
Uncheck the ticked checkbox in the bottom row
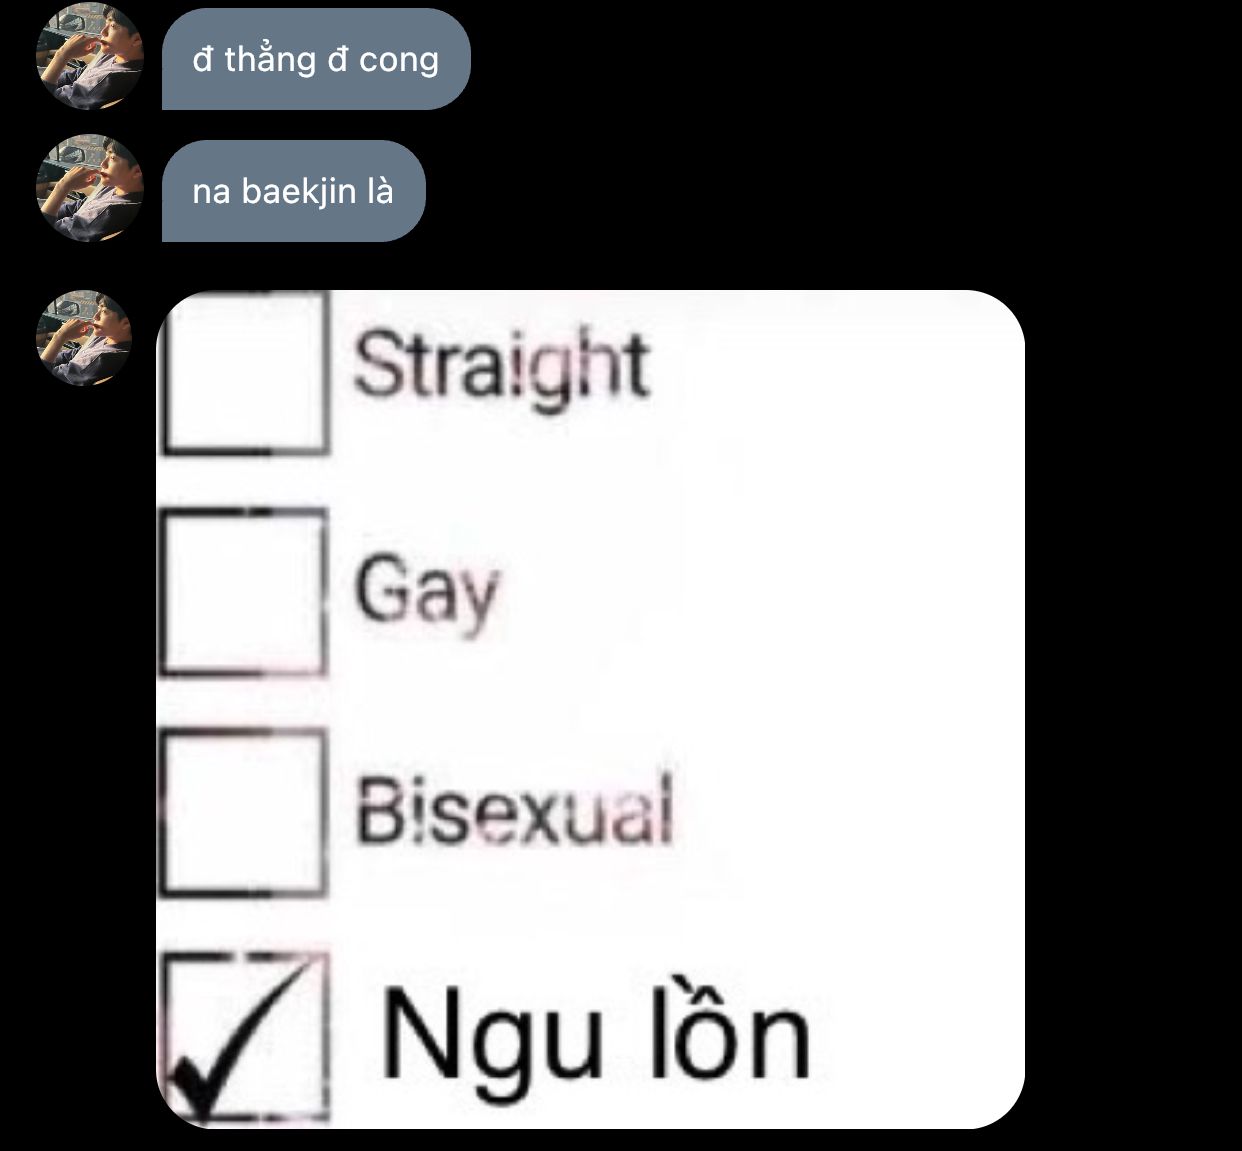click(x=246, y=1037)
